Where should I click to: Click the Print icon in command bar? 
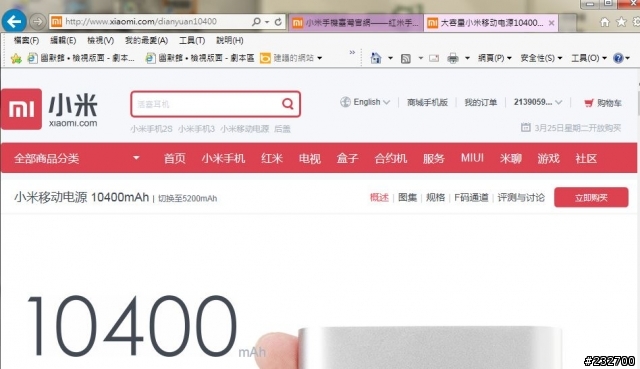coord(453,59)
